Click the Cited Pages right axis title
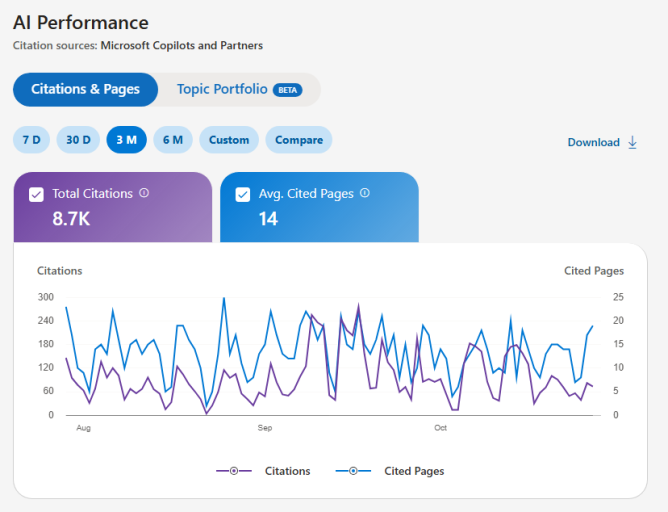 click(594, 271)
